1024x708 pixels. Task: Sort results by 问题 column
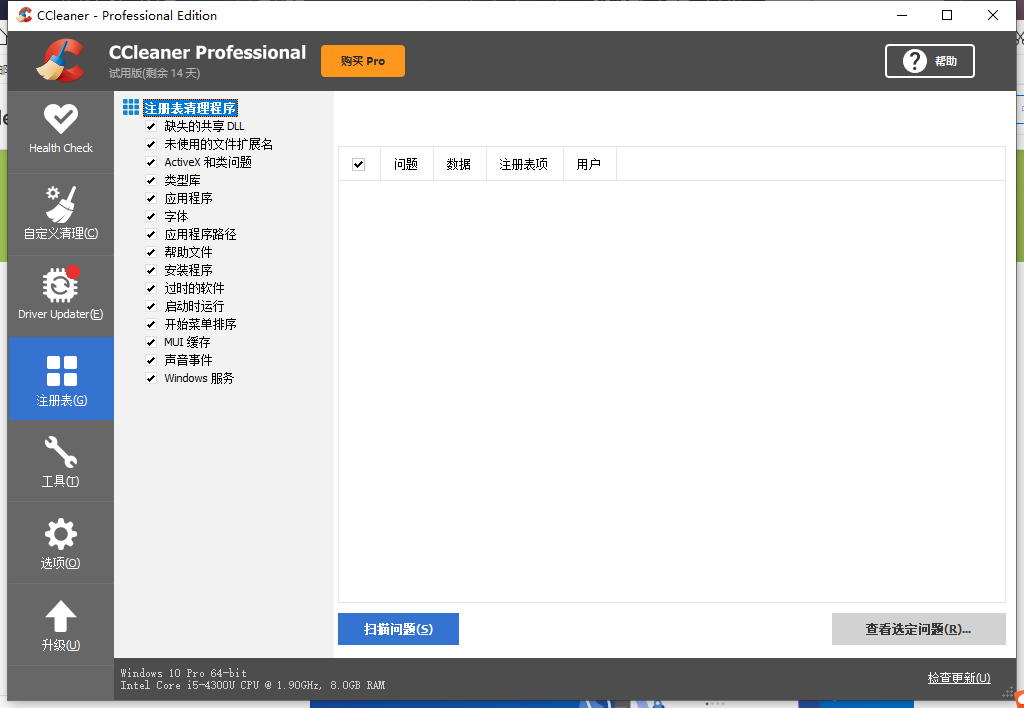click(x=406, y=164)
